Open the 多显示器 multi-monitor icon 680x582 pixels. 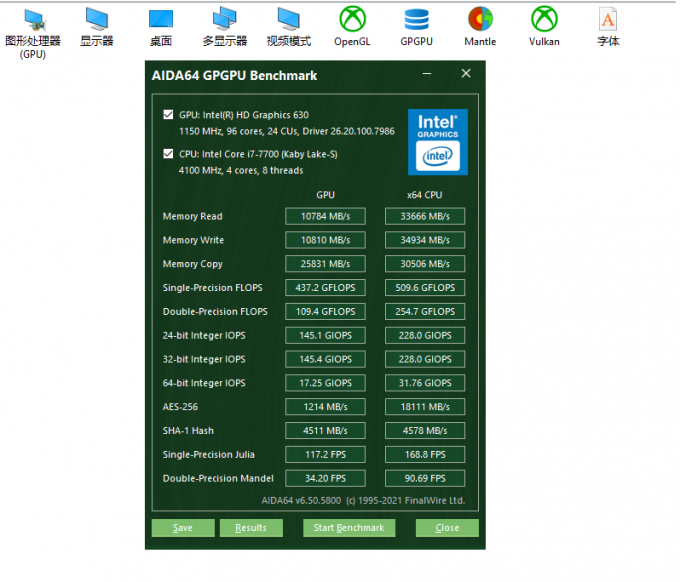click(x=225, y=27)
